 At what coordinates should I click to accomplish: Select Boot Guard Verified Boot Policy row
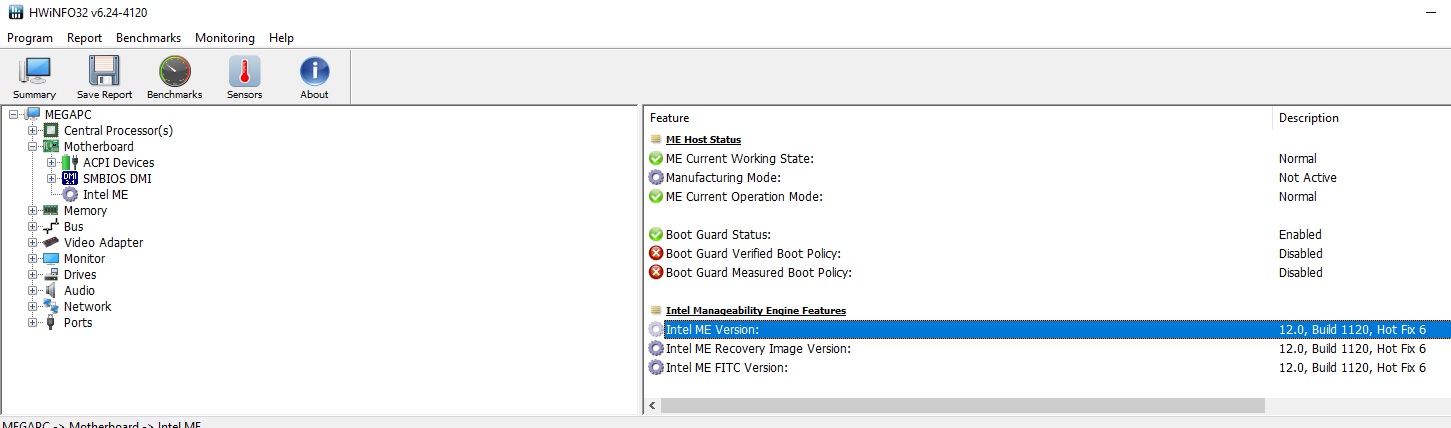point(753,254)
